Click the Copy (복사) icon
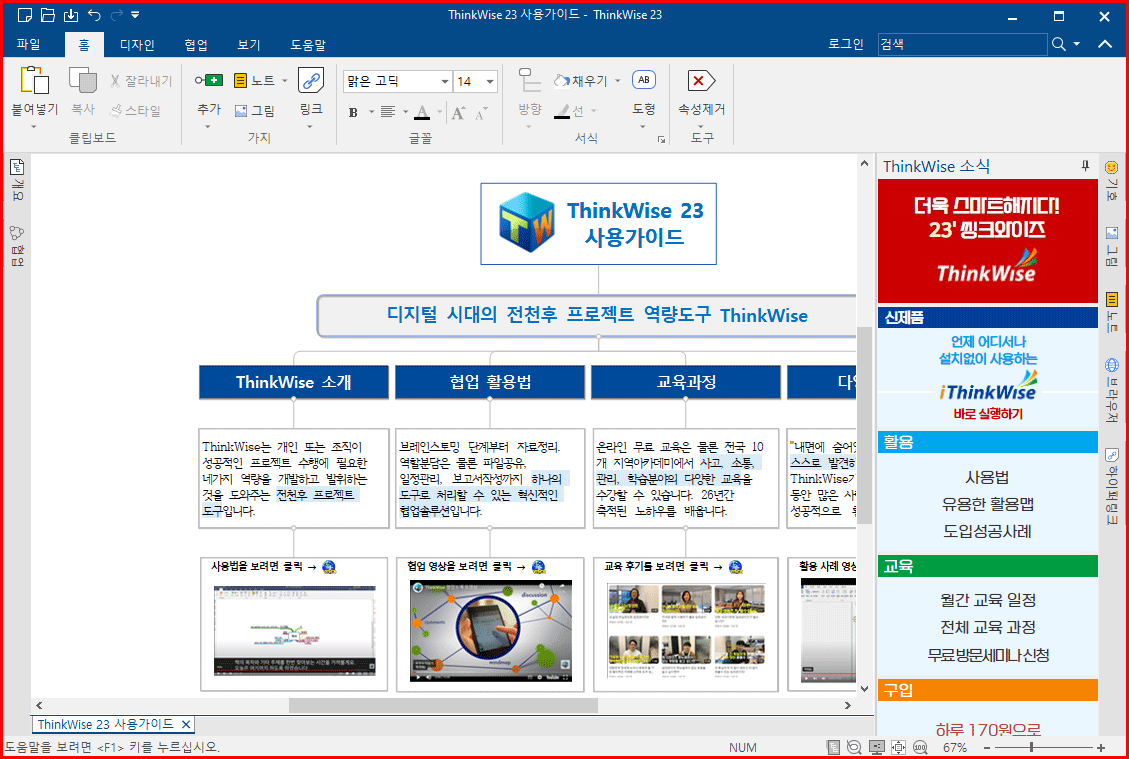 [x=83, y=80]
